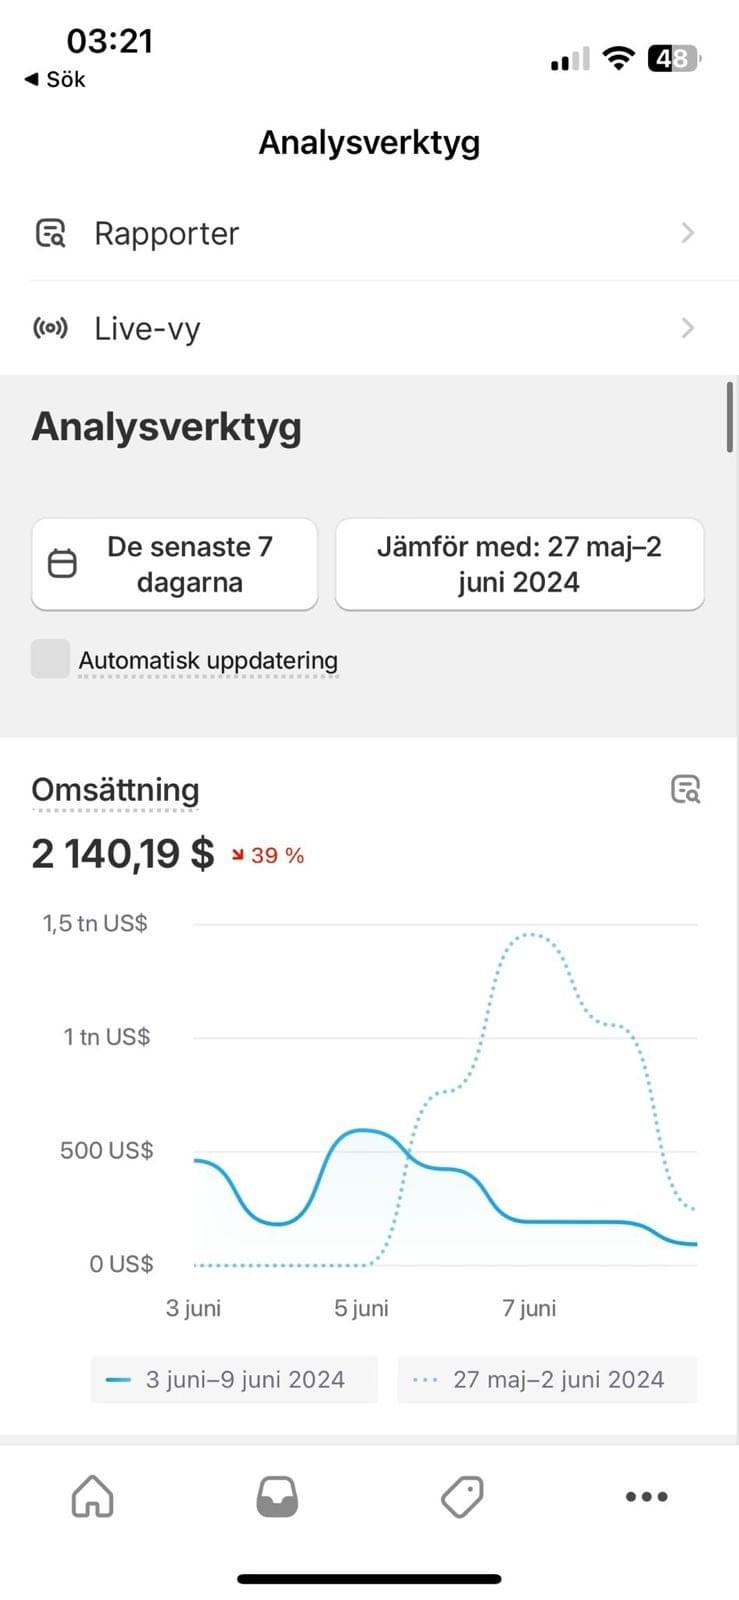
Task: Select the Live-vy menu row
Action: 369,328
